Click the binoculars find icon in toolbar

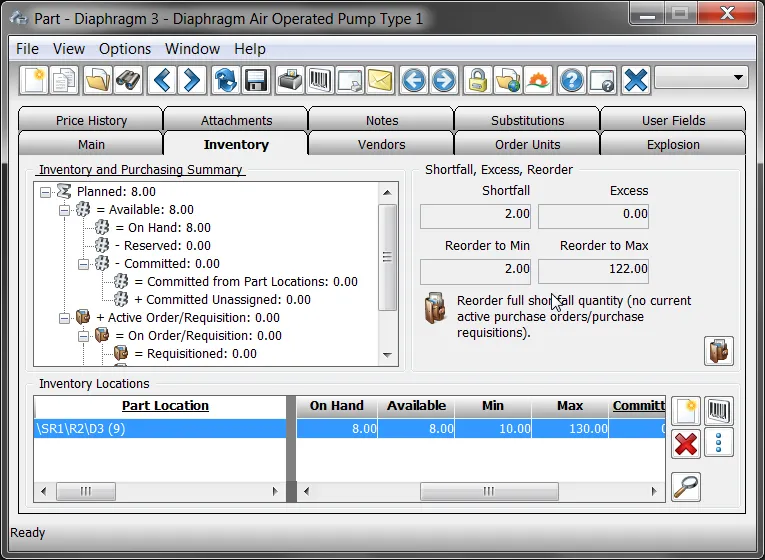pyautogui.click(x=128, y=80)
